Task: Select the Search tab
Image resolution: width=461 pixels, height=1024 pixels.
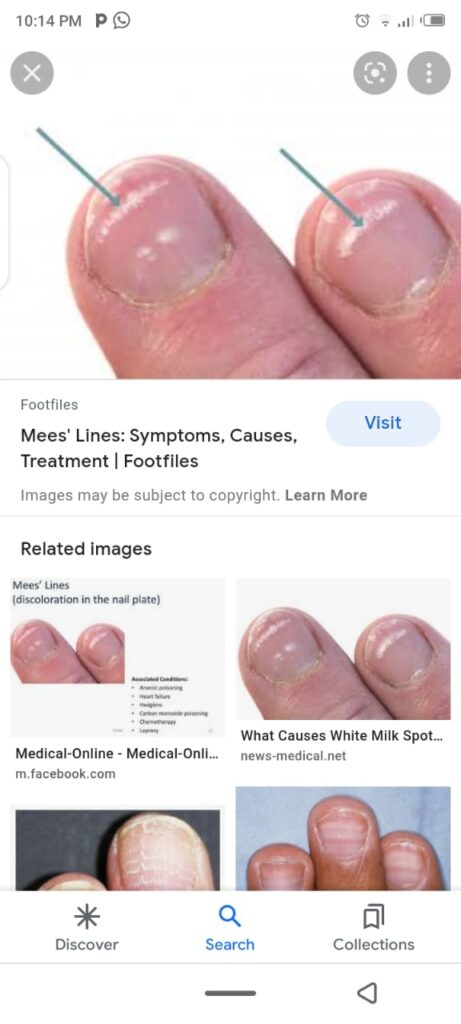Action: [x=230, y=927]
